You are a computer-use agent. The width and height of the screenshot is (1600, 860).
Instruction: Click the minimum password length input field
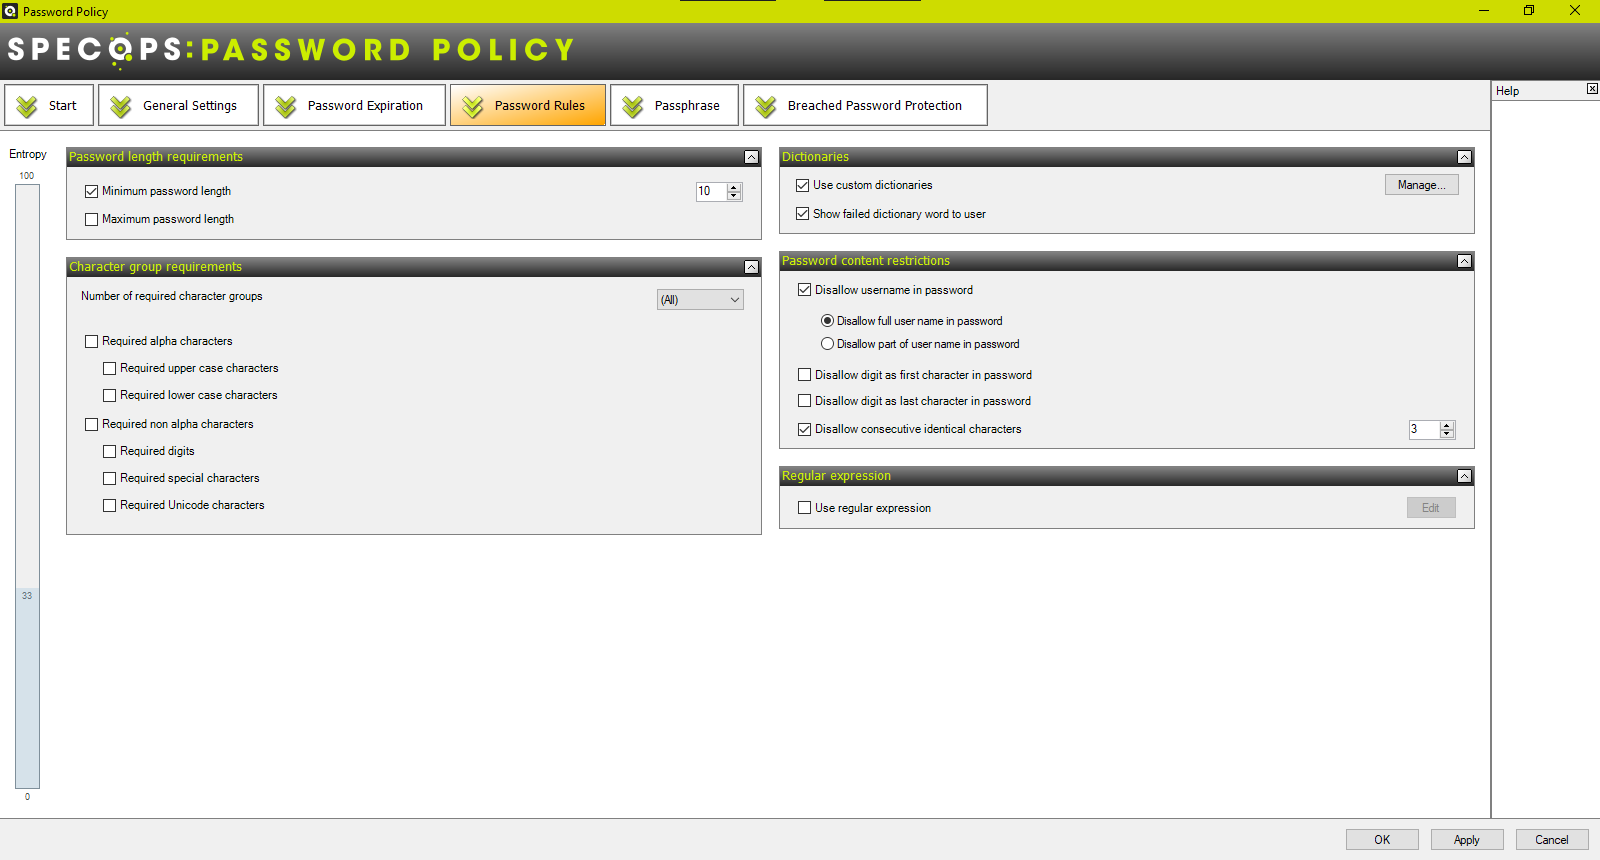(711, 191)
